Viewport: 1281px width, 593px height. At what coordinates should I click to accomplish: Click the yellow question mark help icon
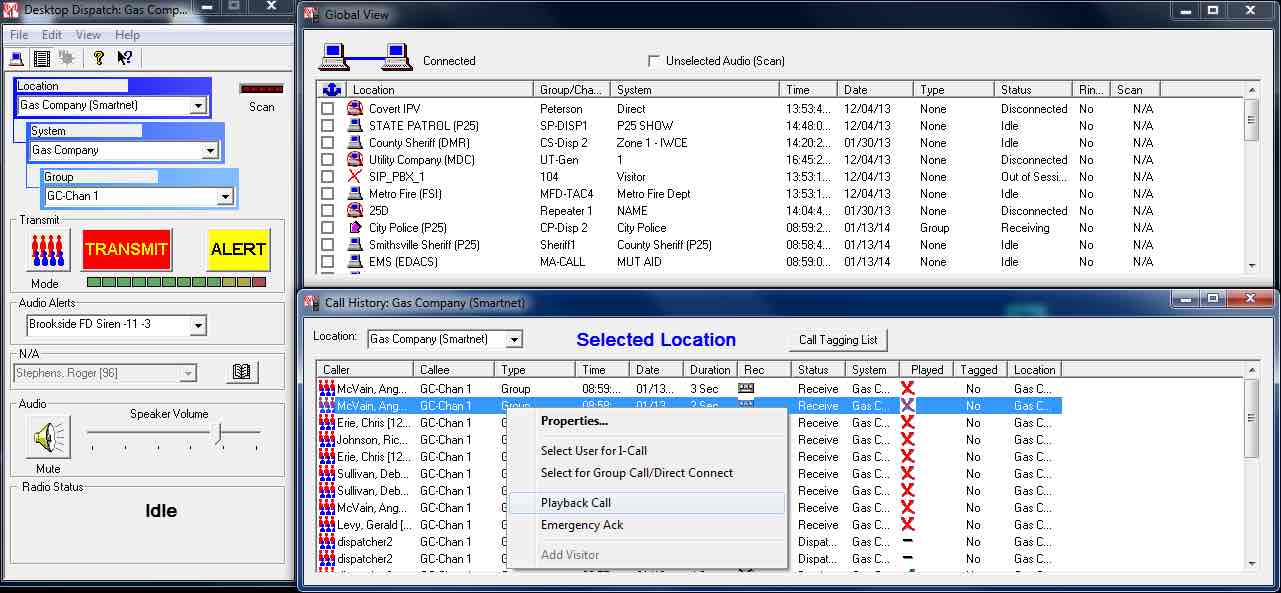coord(98,58)
